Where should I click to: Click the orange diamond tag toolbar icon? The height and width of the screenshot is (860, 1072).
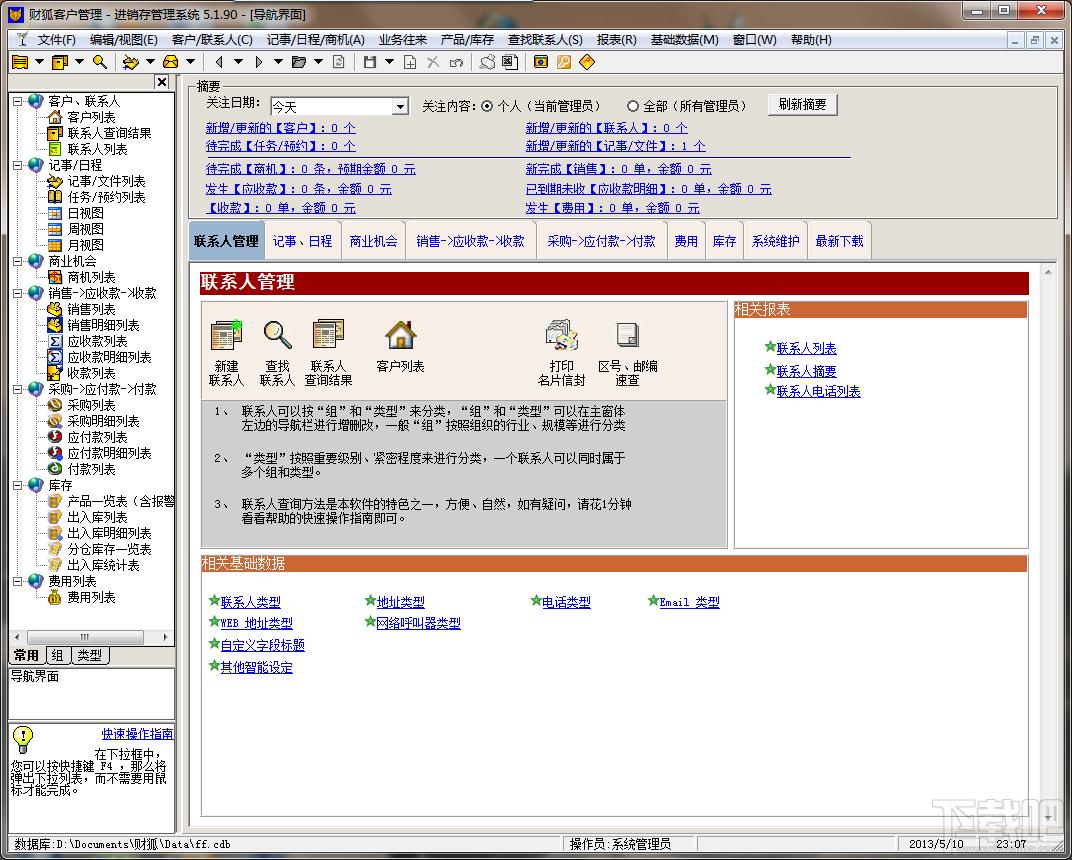coord(587,62)
